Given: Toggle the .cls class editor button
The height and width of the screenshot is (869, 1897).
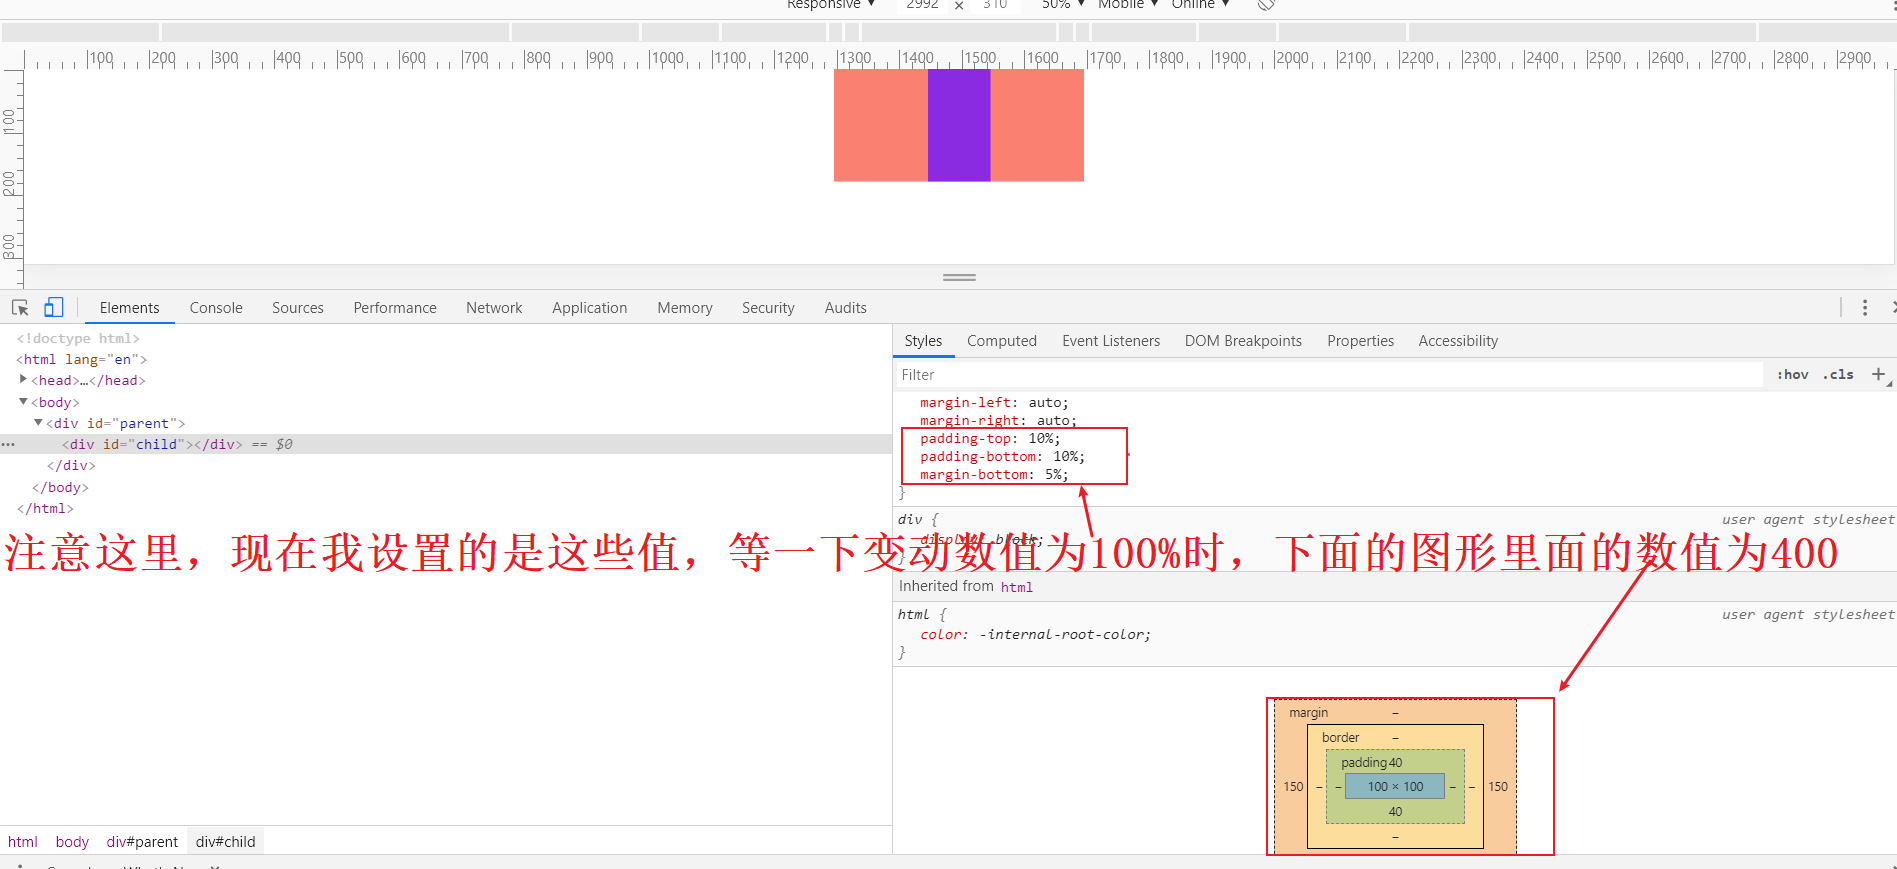Looking at the screenshot, I should pos(1838,375).
